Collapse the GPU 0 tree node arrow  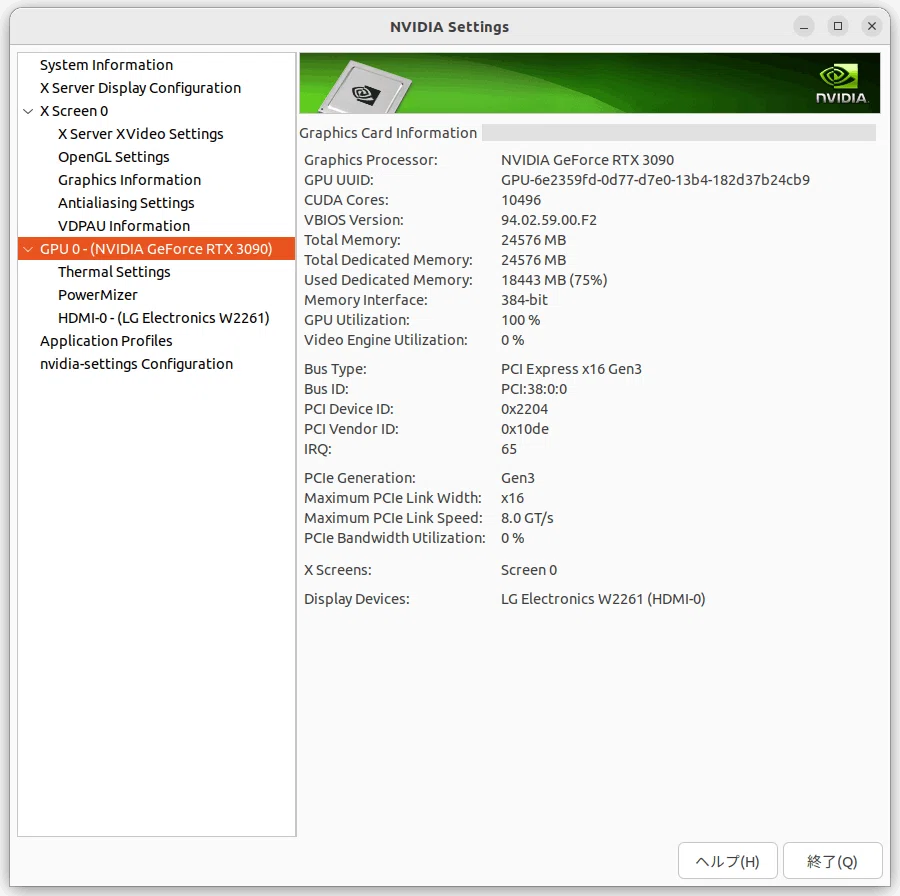[x=28, y=249]
